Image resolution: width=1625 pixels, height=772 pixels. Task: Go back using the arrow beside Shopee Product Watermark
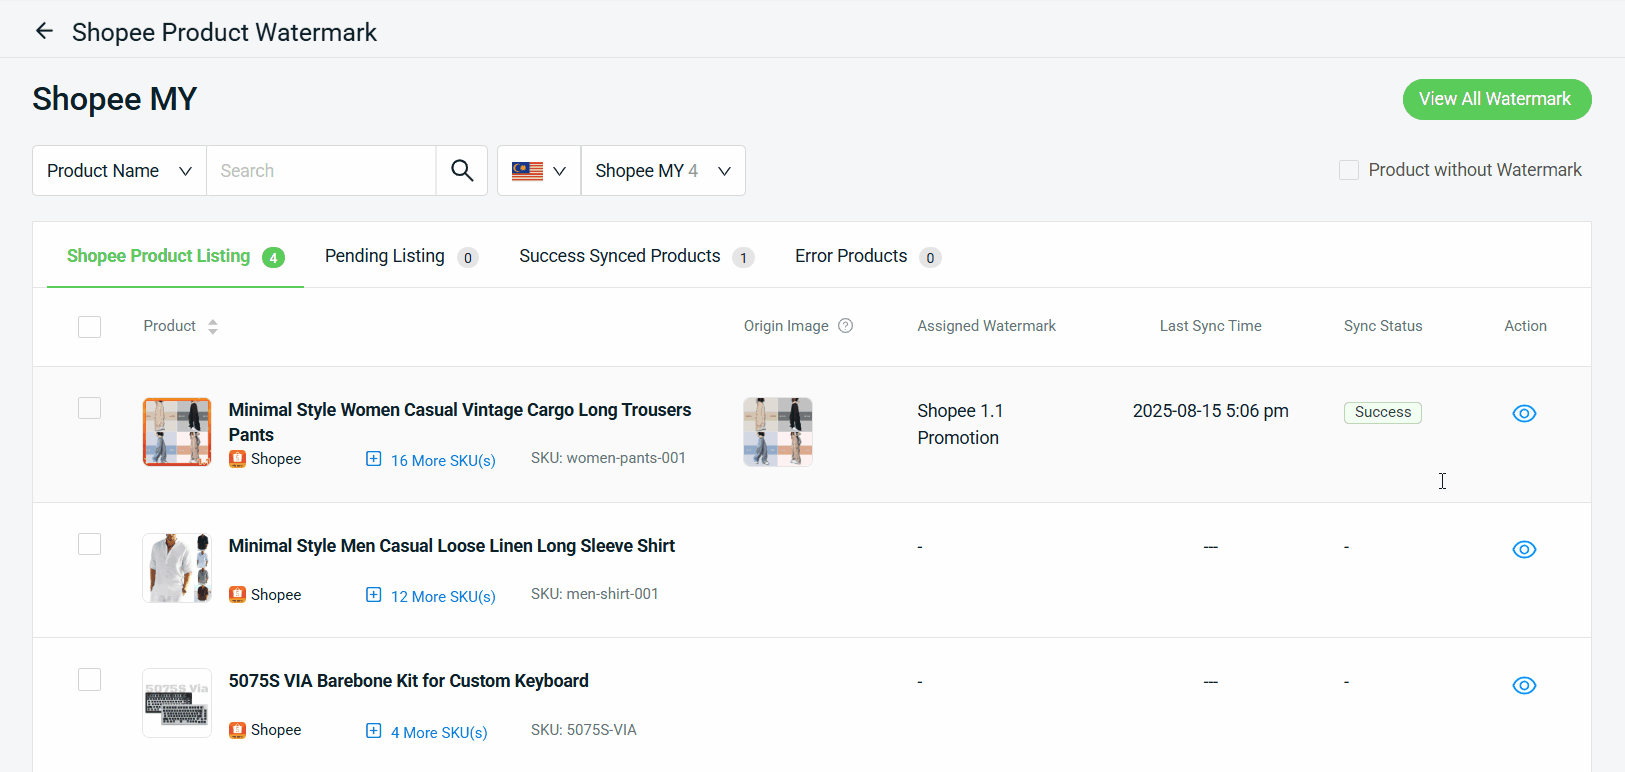tap(44, 31)
